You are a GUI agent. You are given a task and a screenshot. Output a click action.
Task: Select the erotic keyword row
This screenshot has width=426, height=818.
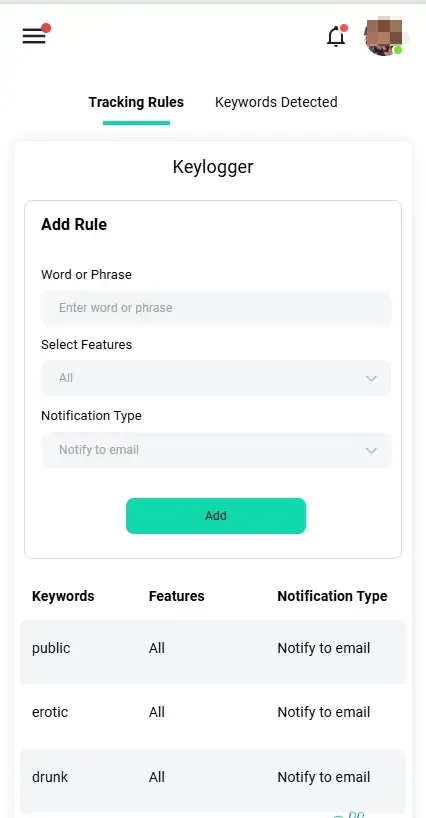click(213, 713)
